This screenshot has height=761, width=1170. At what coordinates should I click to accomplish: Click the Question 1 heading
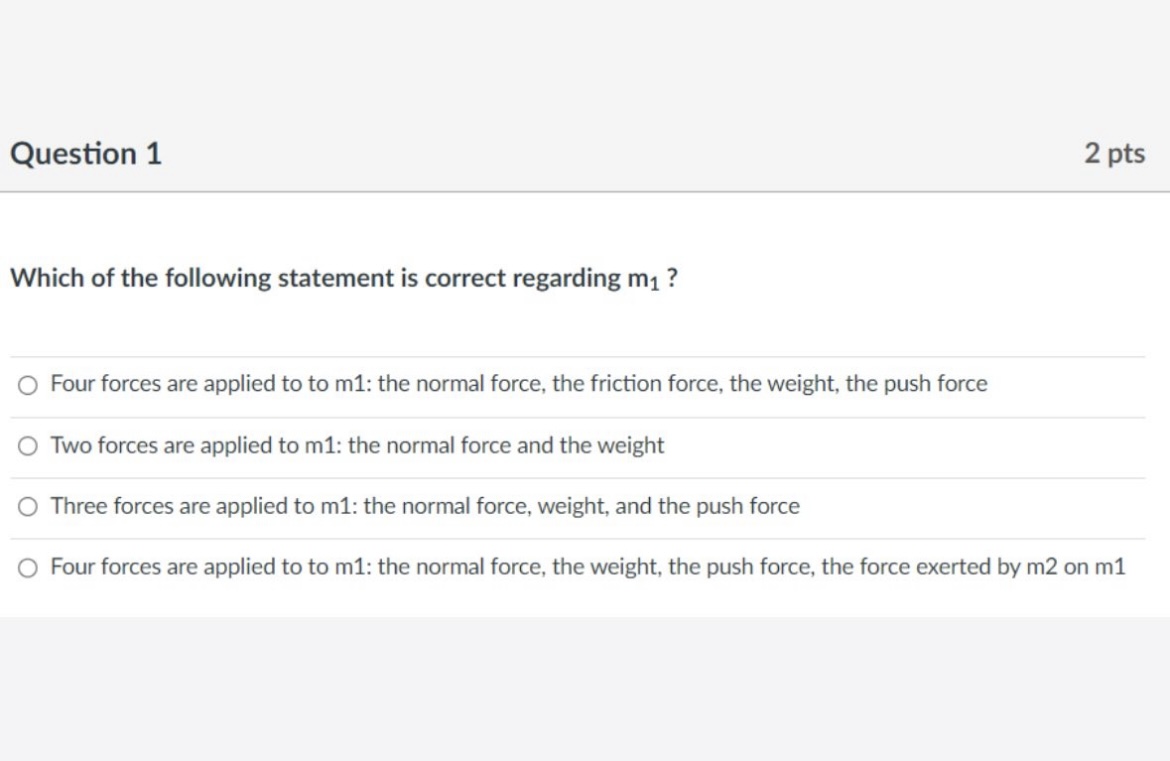click(86, 153)
